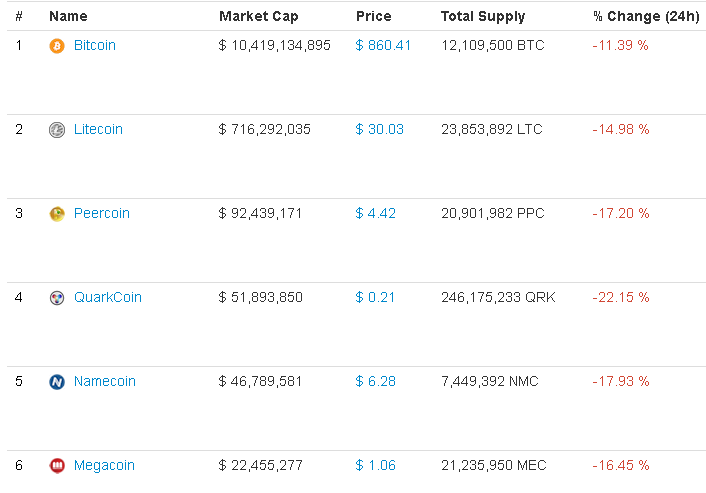Click Namecoin price $ 6.28
706x493 pixels.
376,382
